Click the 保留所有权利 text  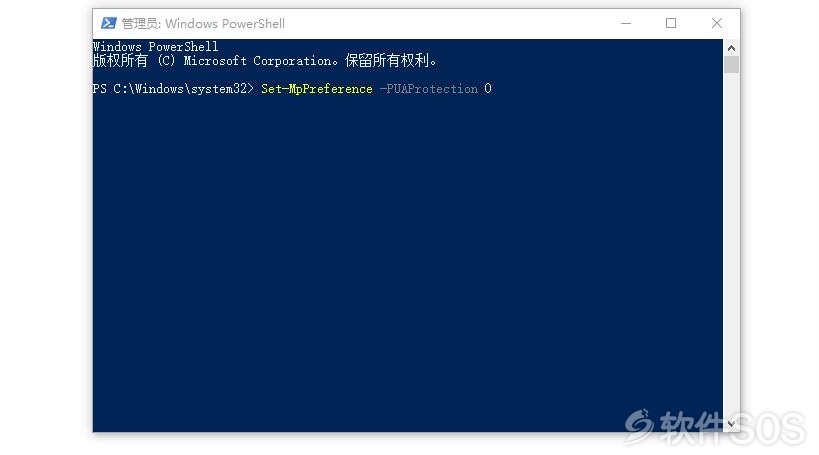[x=387, y=61]
